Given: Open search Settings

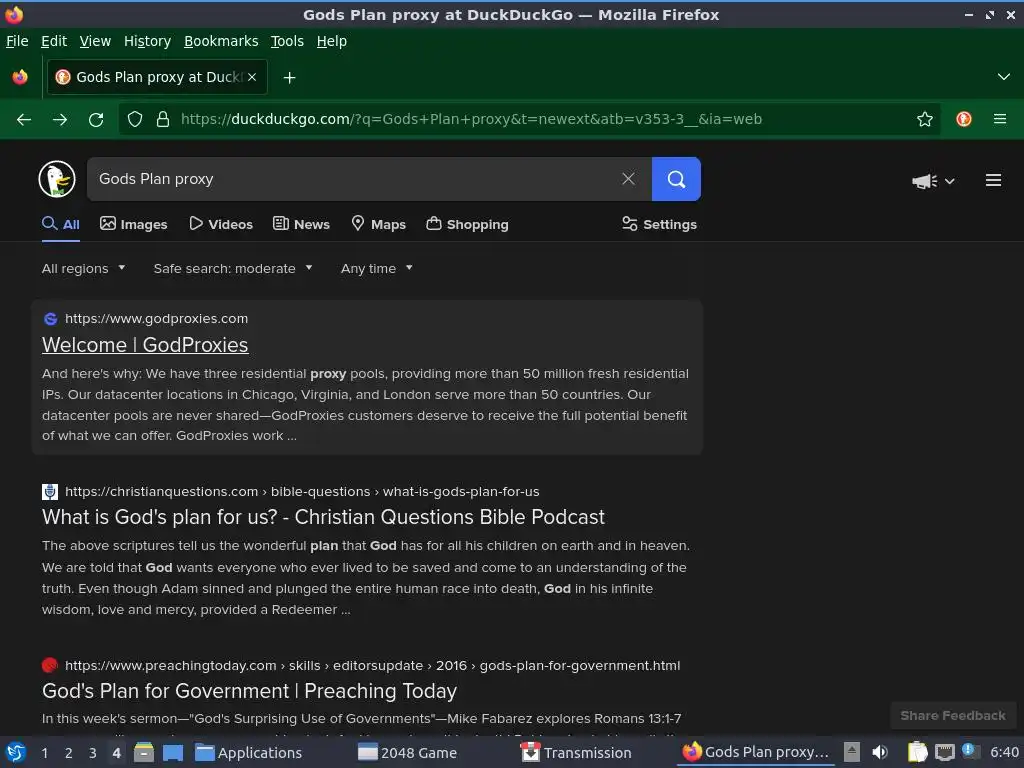Looking at the screenshot, I should coord(659,224).
